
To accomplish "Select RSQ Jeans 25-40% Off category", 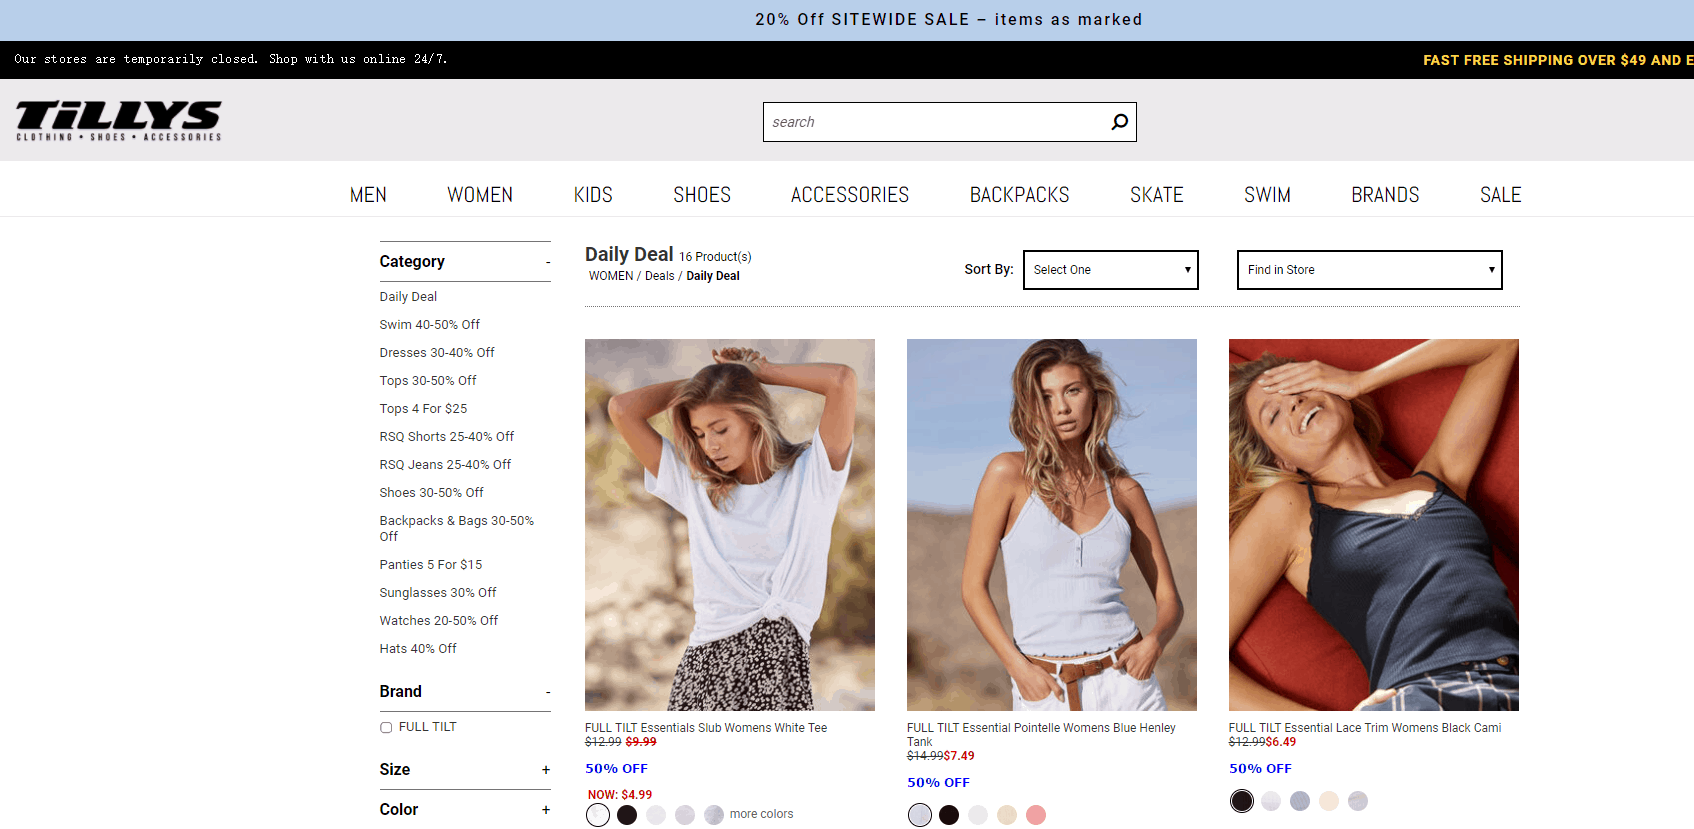I will [445, 465].
